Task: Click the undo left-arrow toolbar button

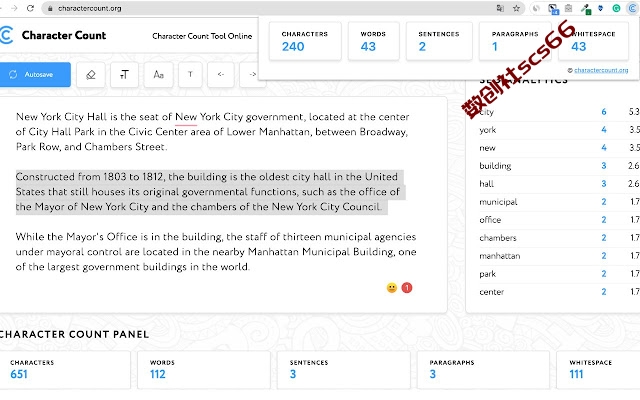Action: [220, 75]
